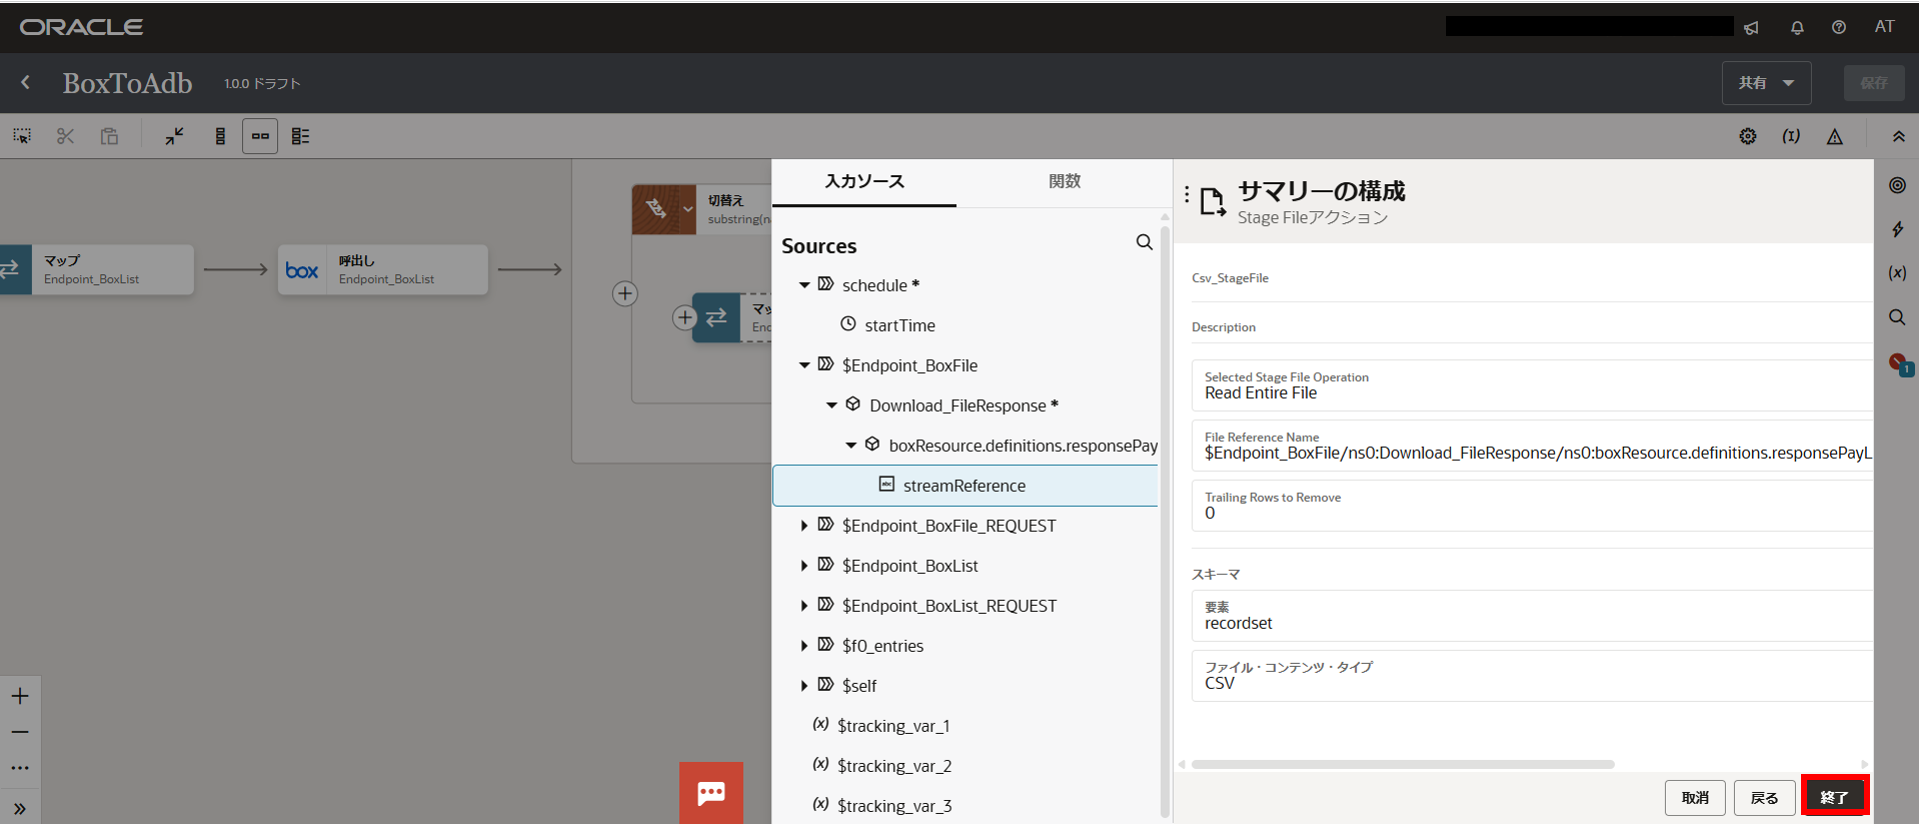Open the integration settings gear icon
The height and width of the screenshot is (826, 1919).
click(x=1747, y=136)
